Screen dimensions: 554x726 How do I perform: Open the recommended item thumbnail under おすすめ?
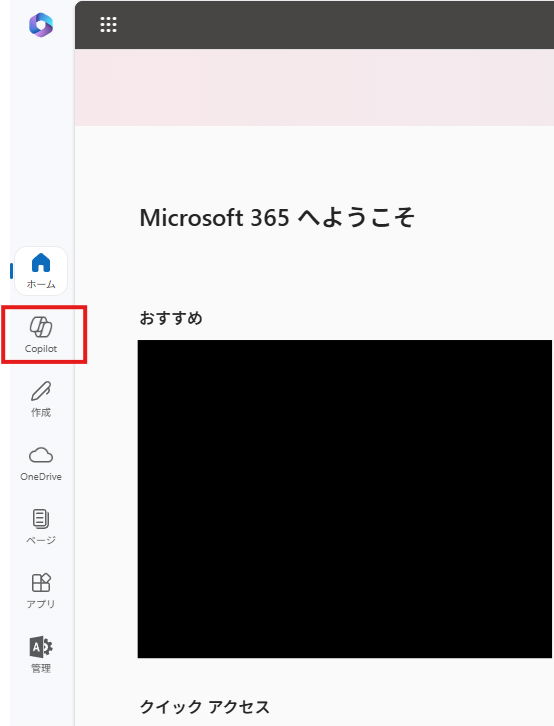[x=345, y=499]
